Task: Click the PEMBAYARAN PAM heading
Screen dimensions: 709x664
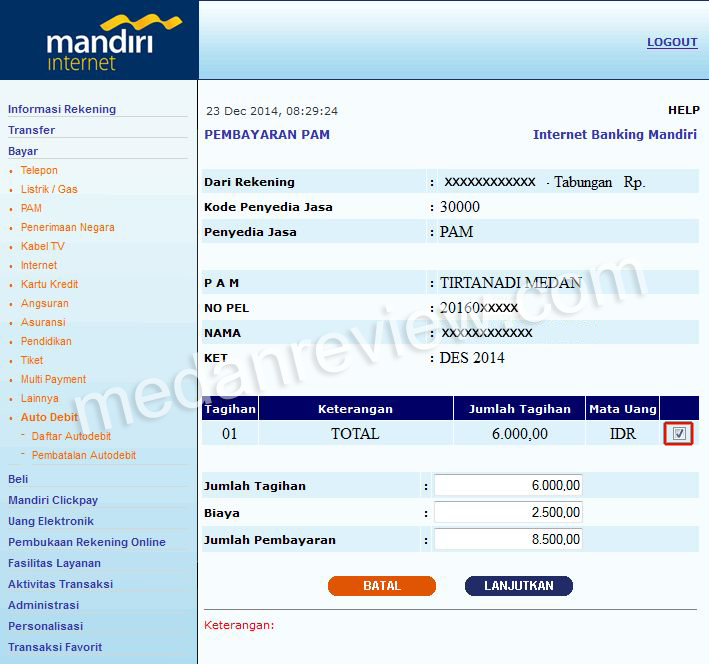Action: pyautogui.click(x=267, y=134)
